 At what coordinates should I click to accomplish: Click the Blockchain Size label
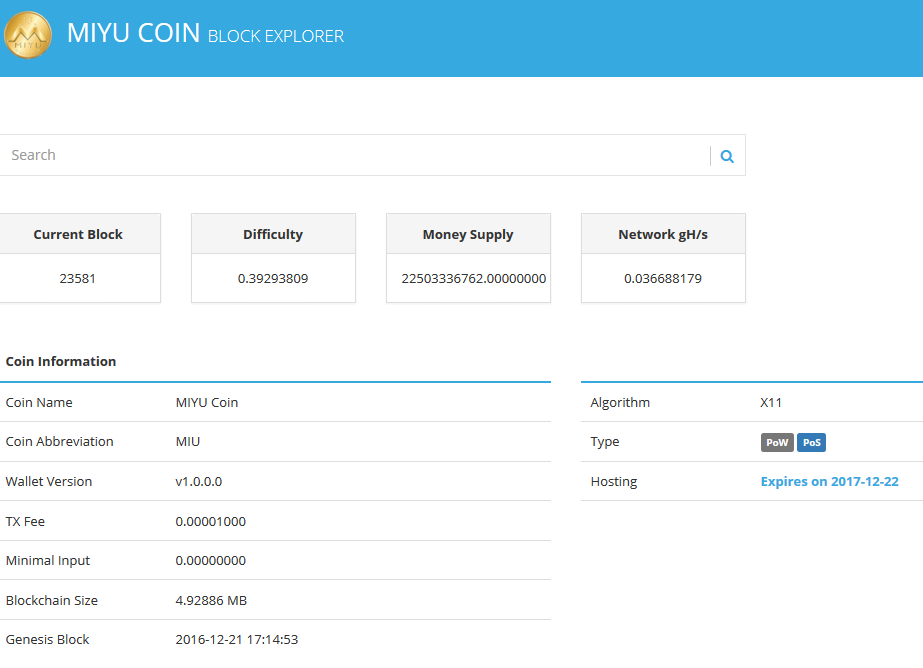52,600
